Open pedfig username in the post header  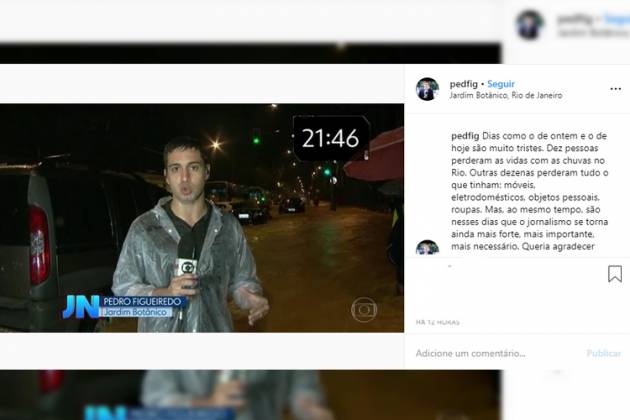click(464, 84)
